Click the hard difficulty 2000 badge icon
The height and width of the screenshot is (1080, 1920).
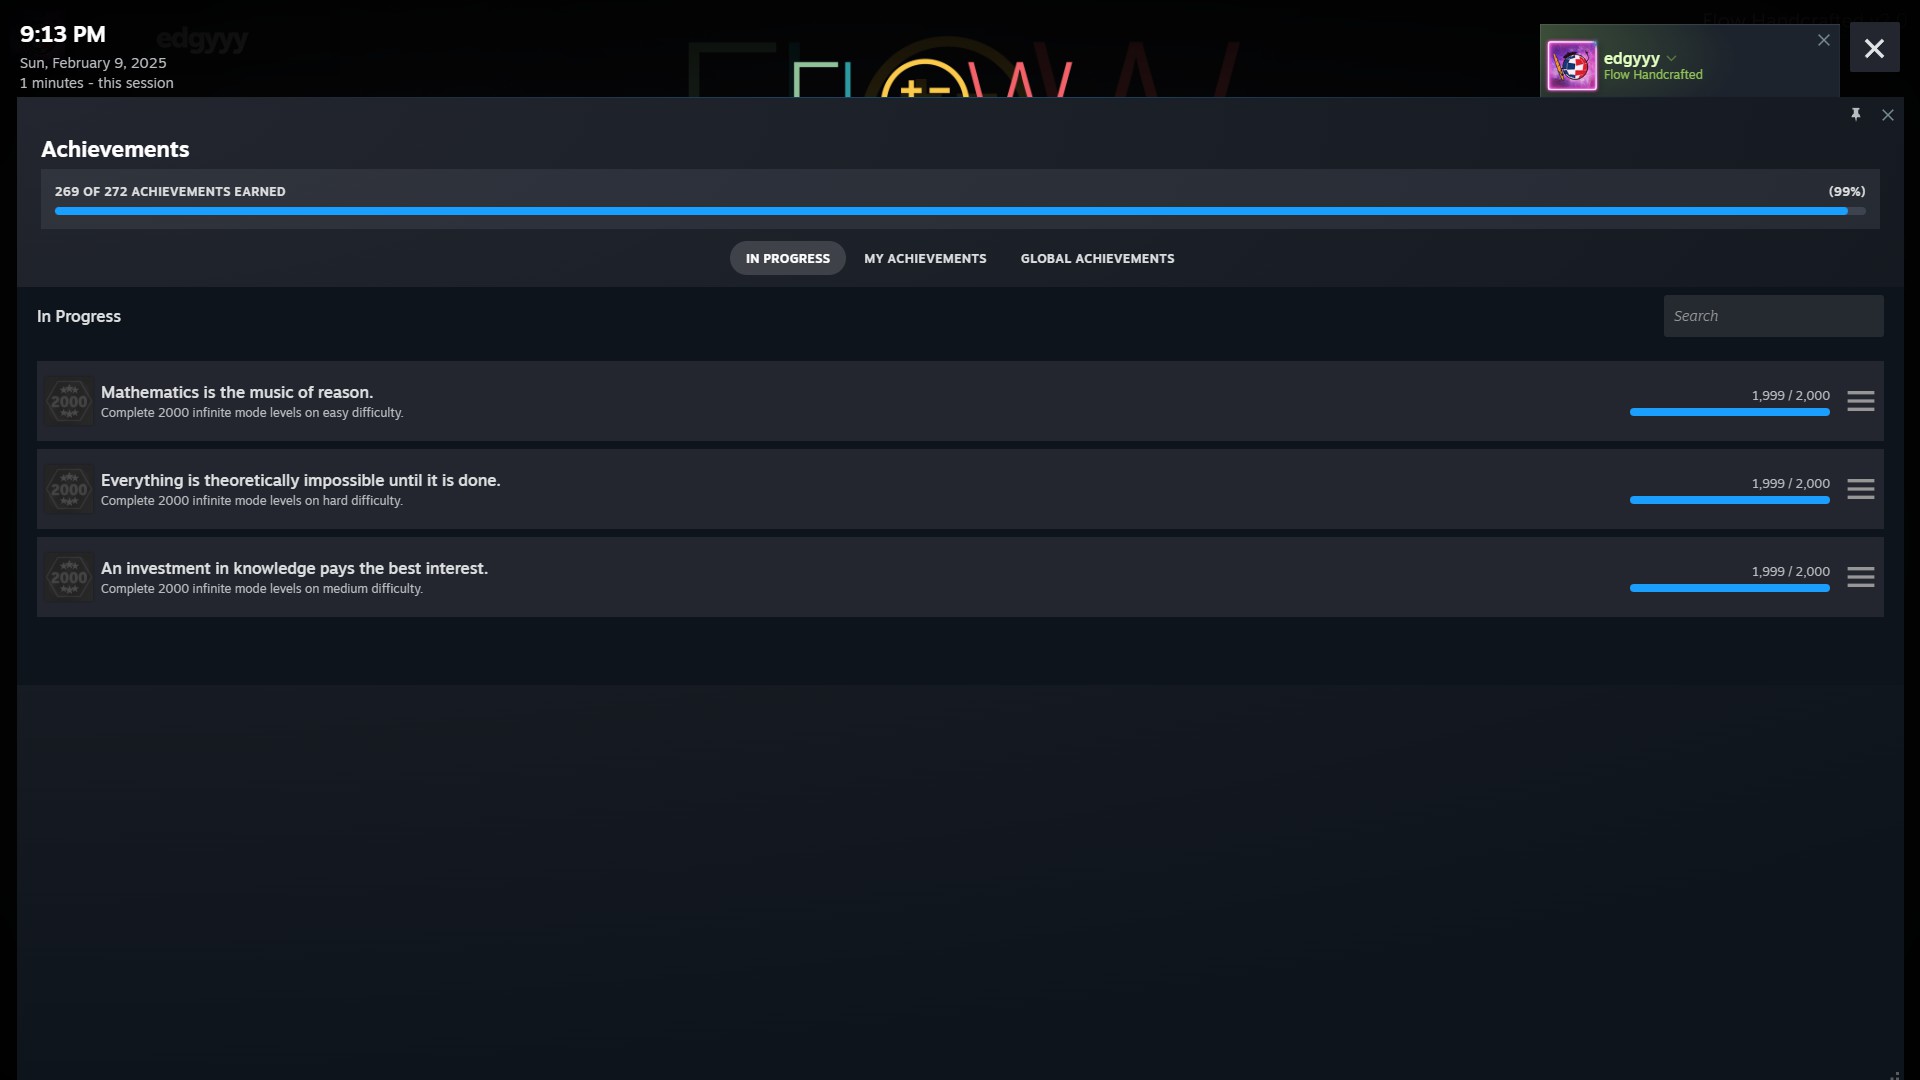click(x=69, y=489)
